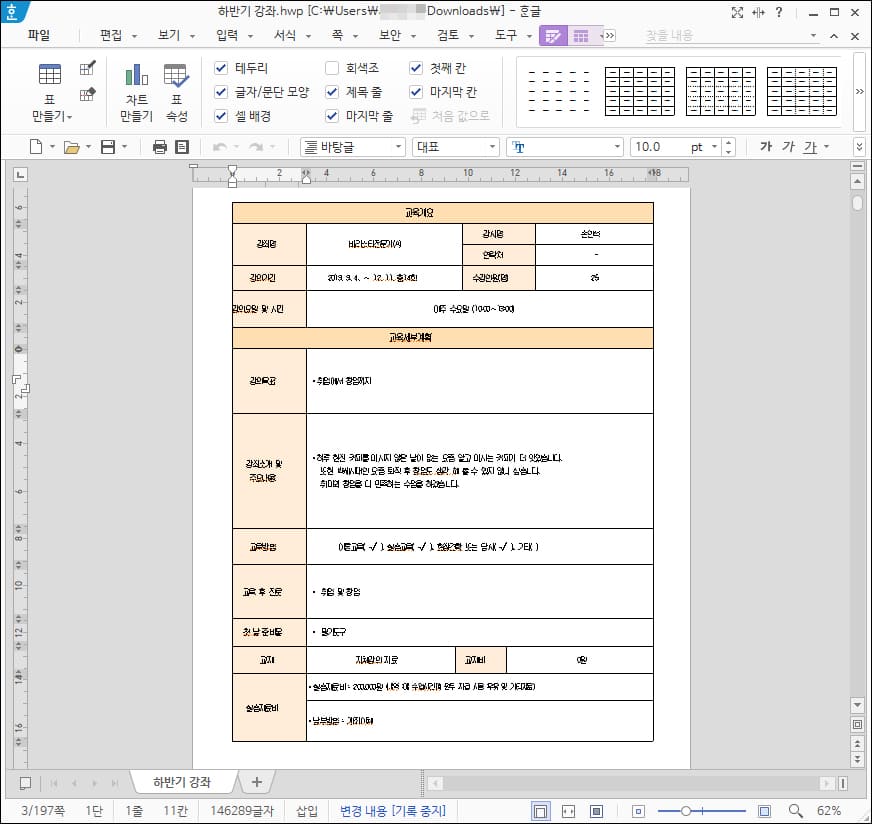Expand the save button dropdown arrow
The width and height of the screenshot is (872, 824).
(124, 147)
